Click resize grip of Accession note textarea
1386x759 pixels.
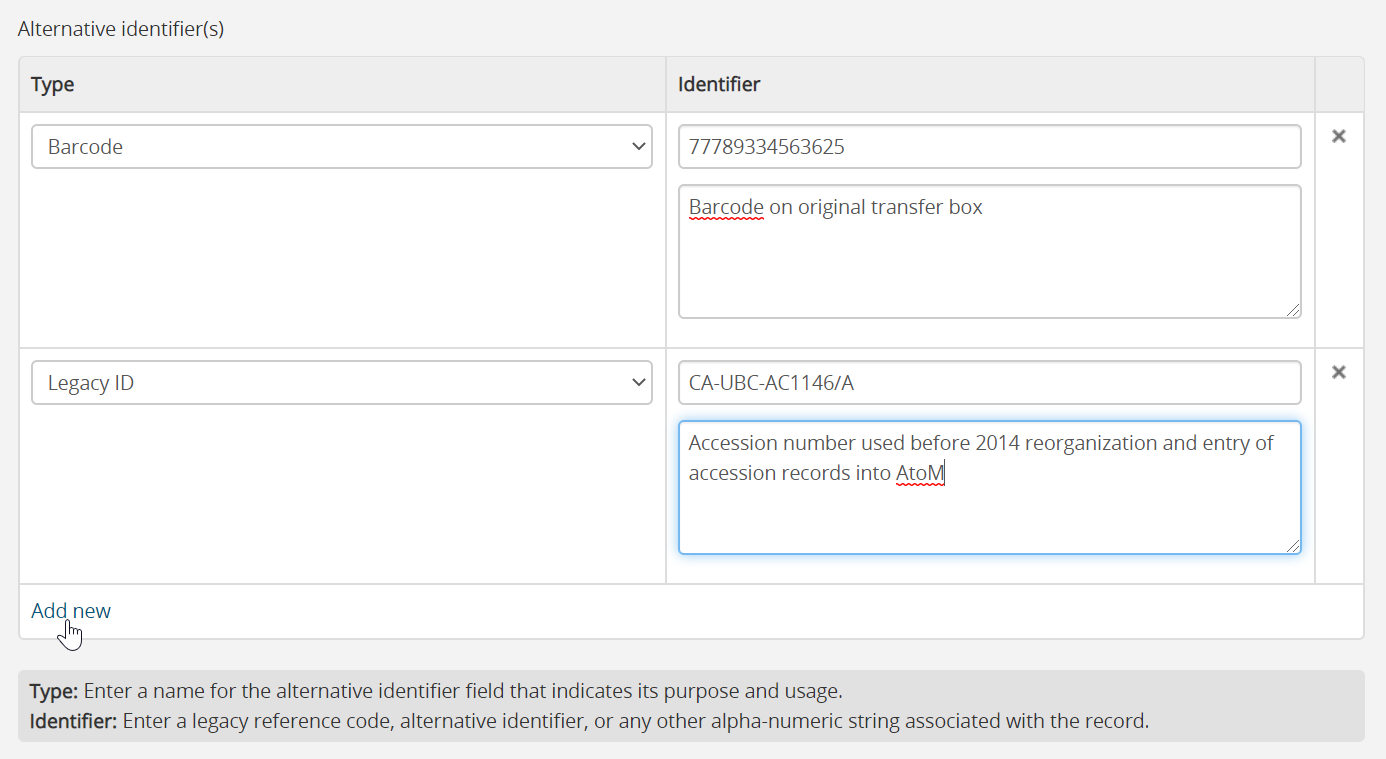(x=1293, y=546)
